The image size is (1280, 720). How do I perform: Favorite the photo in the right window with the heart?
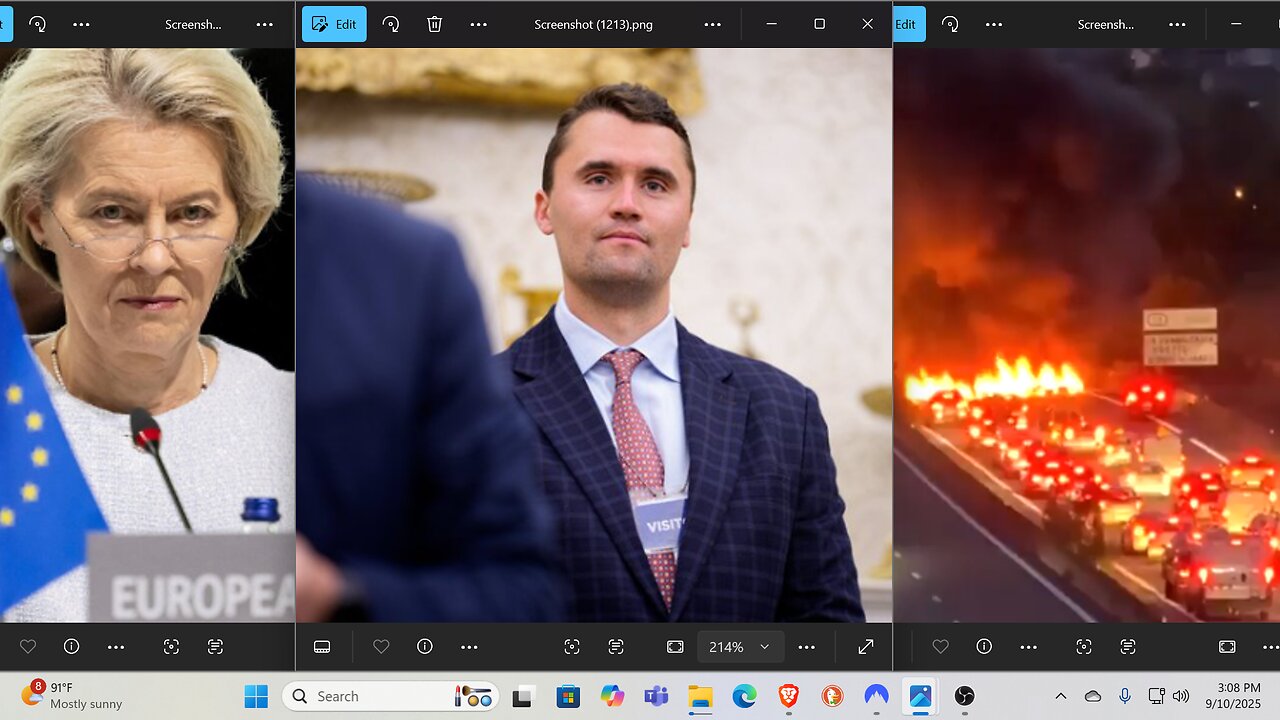click(940, 647)
